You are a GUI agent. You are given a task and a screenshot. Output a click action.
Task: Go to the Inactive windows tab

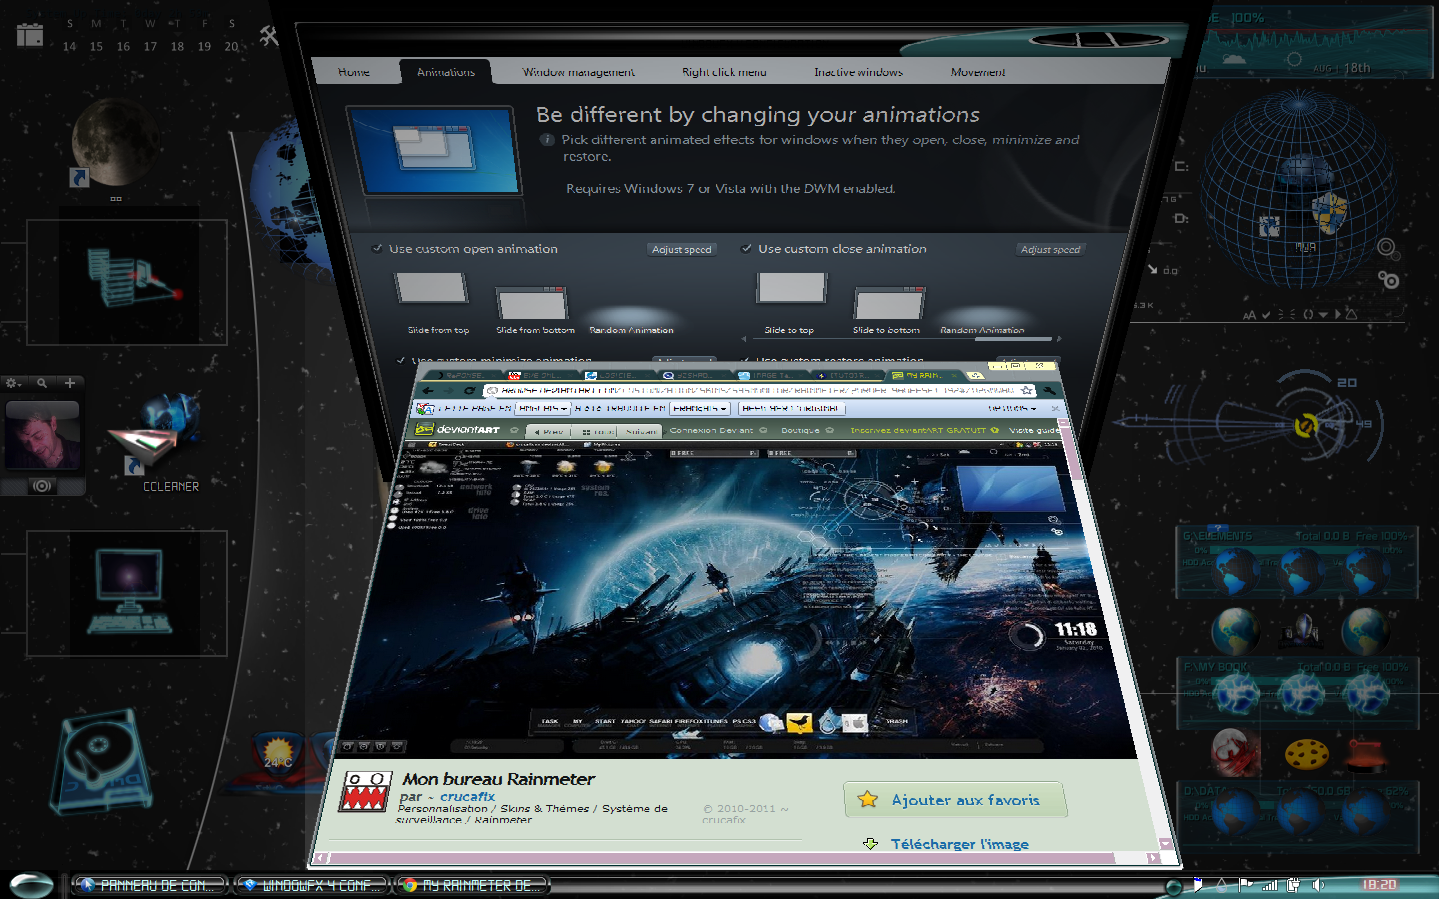tap(858, 72)
